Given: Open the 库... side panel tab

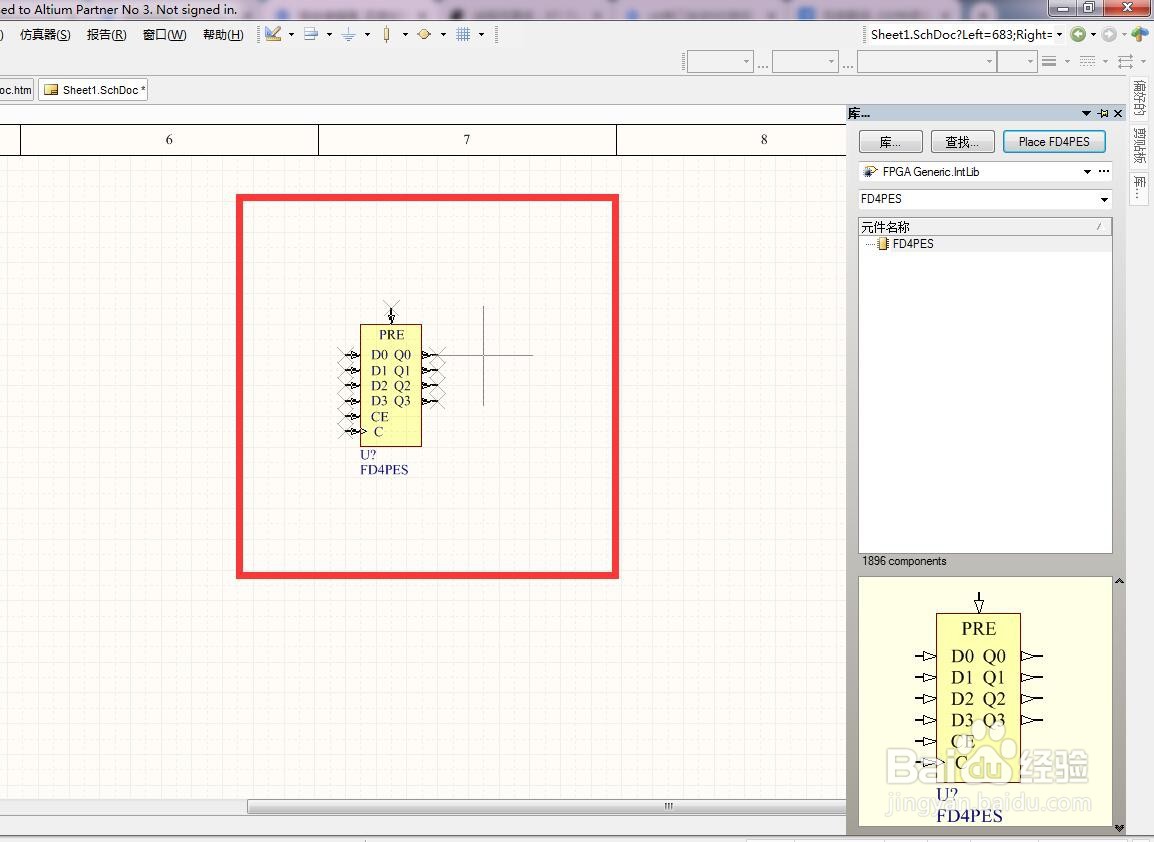Looking at the screenshot, I should coord(1139,186).
